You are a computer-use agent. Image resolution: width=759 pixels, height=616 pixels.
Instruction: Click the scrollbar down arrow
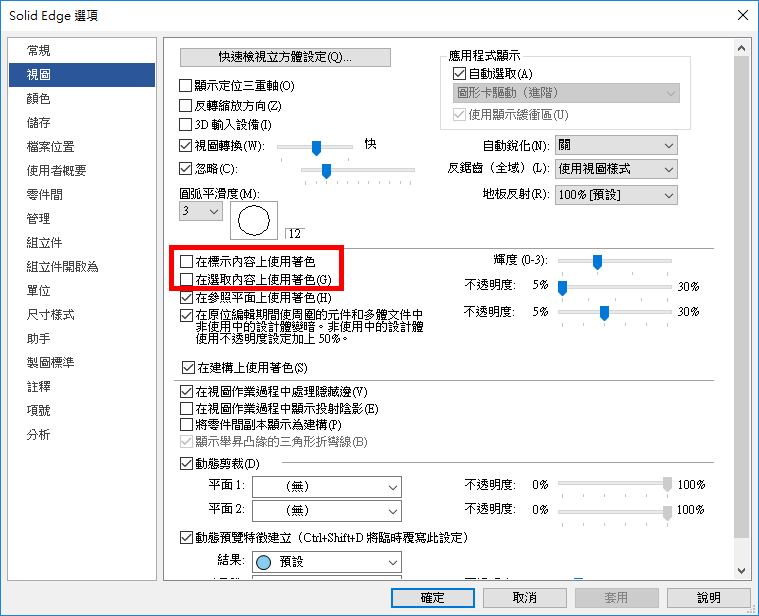(741, 571)
